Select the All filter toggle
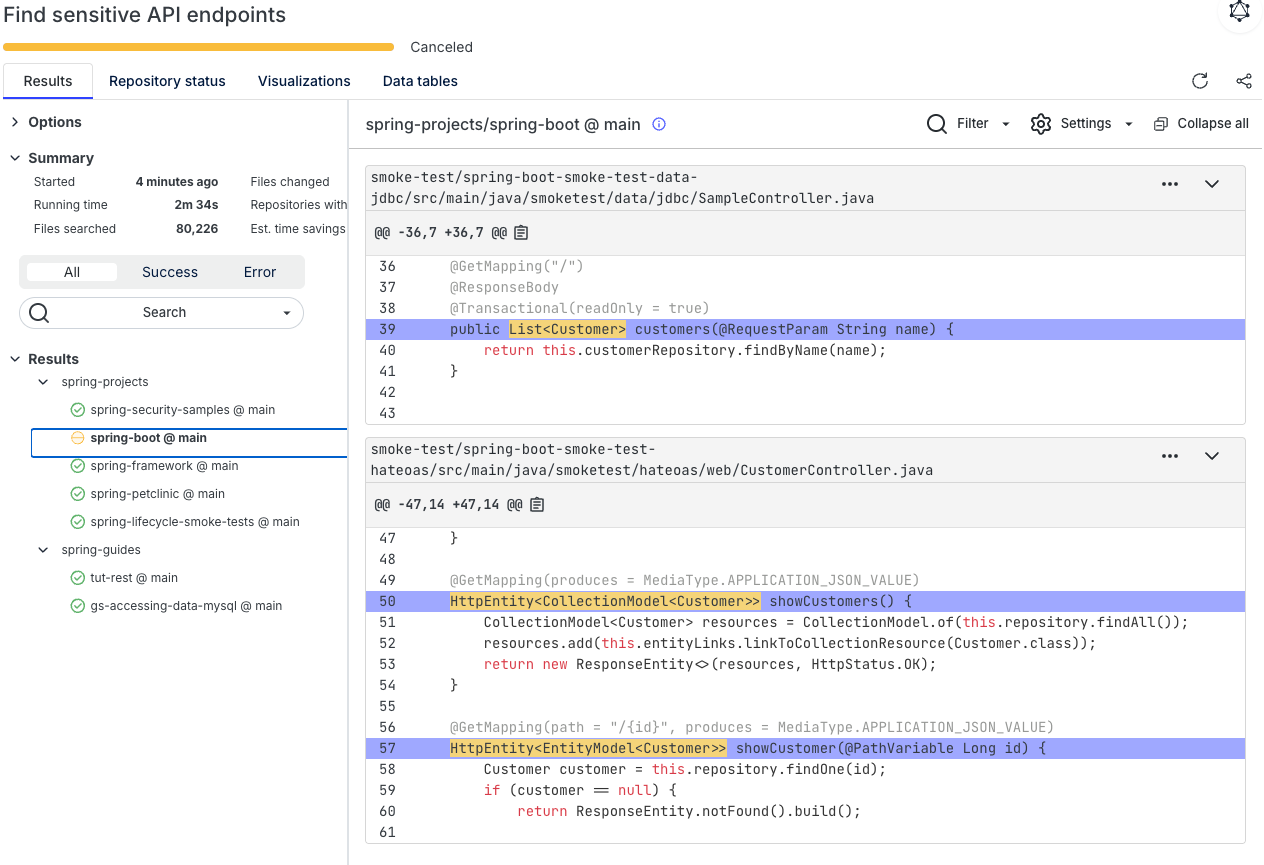 click(x=72, y=272)
